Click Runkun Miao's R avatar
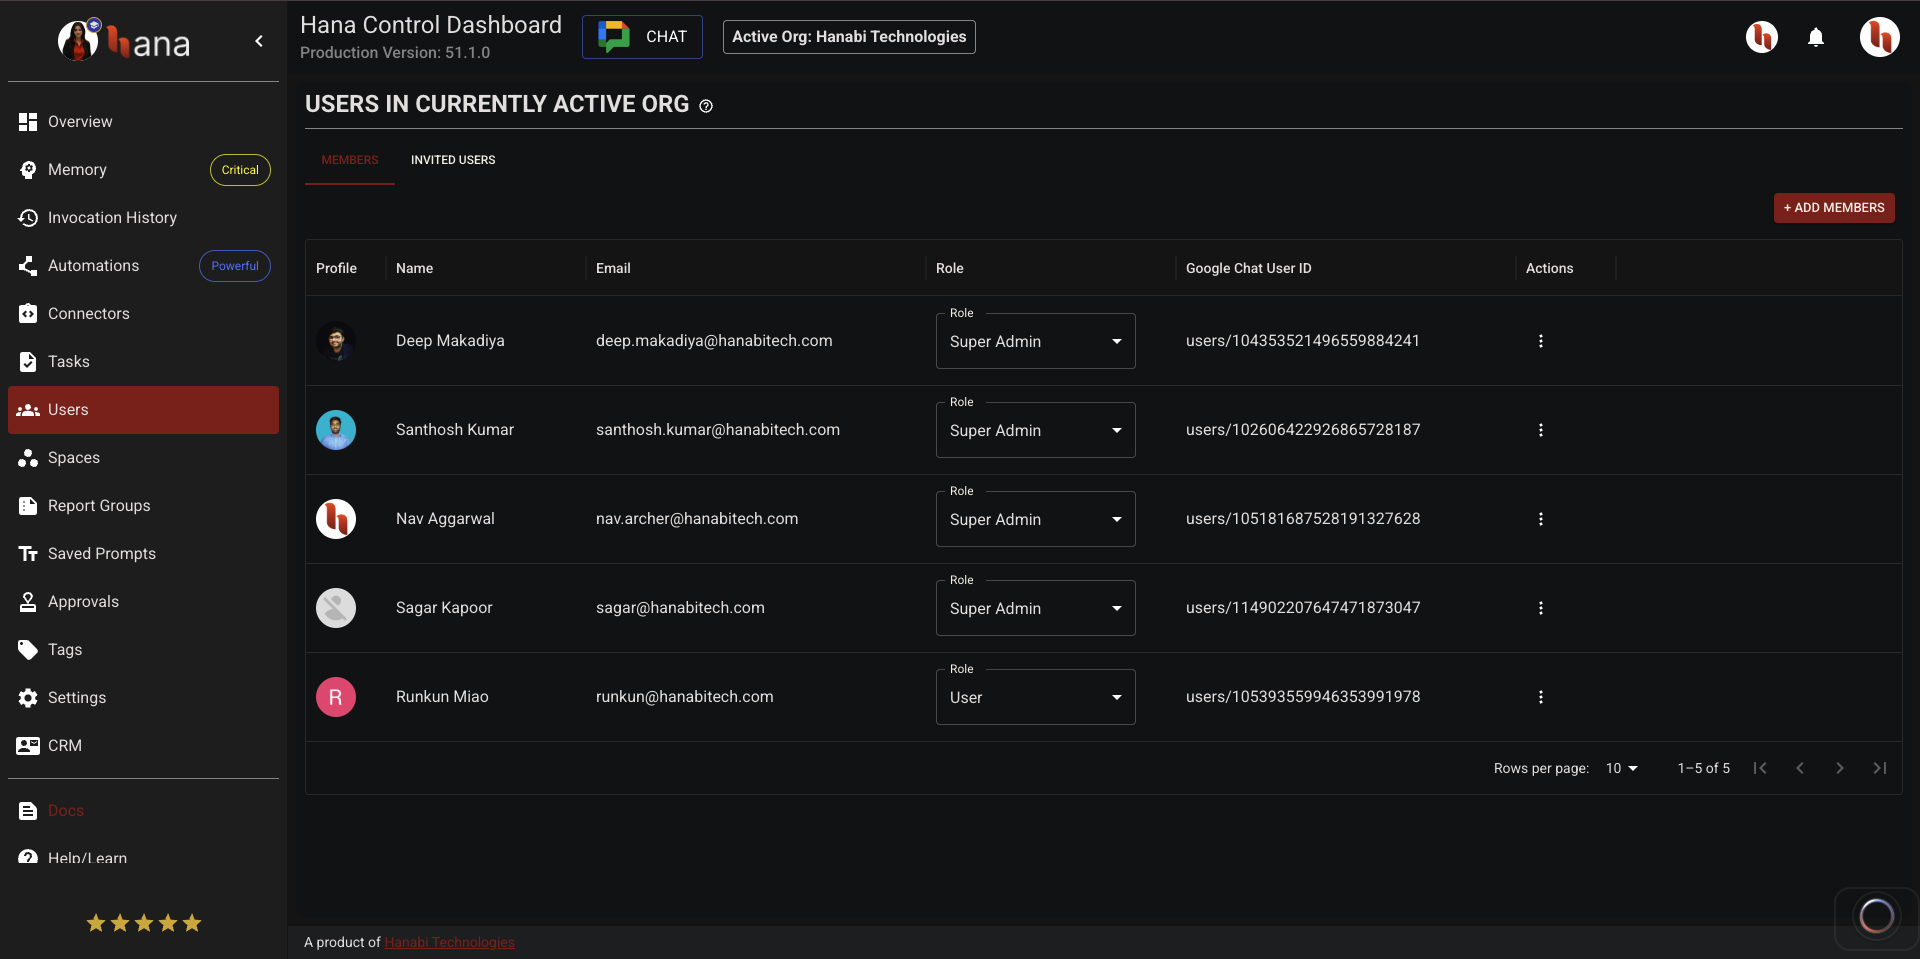This screenshot has width=1920, height=959. click(336, 697)
